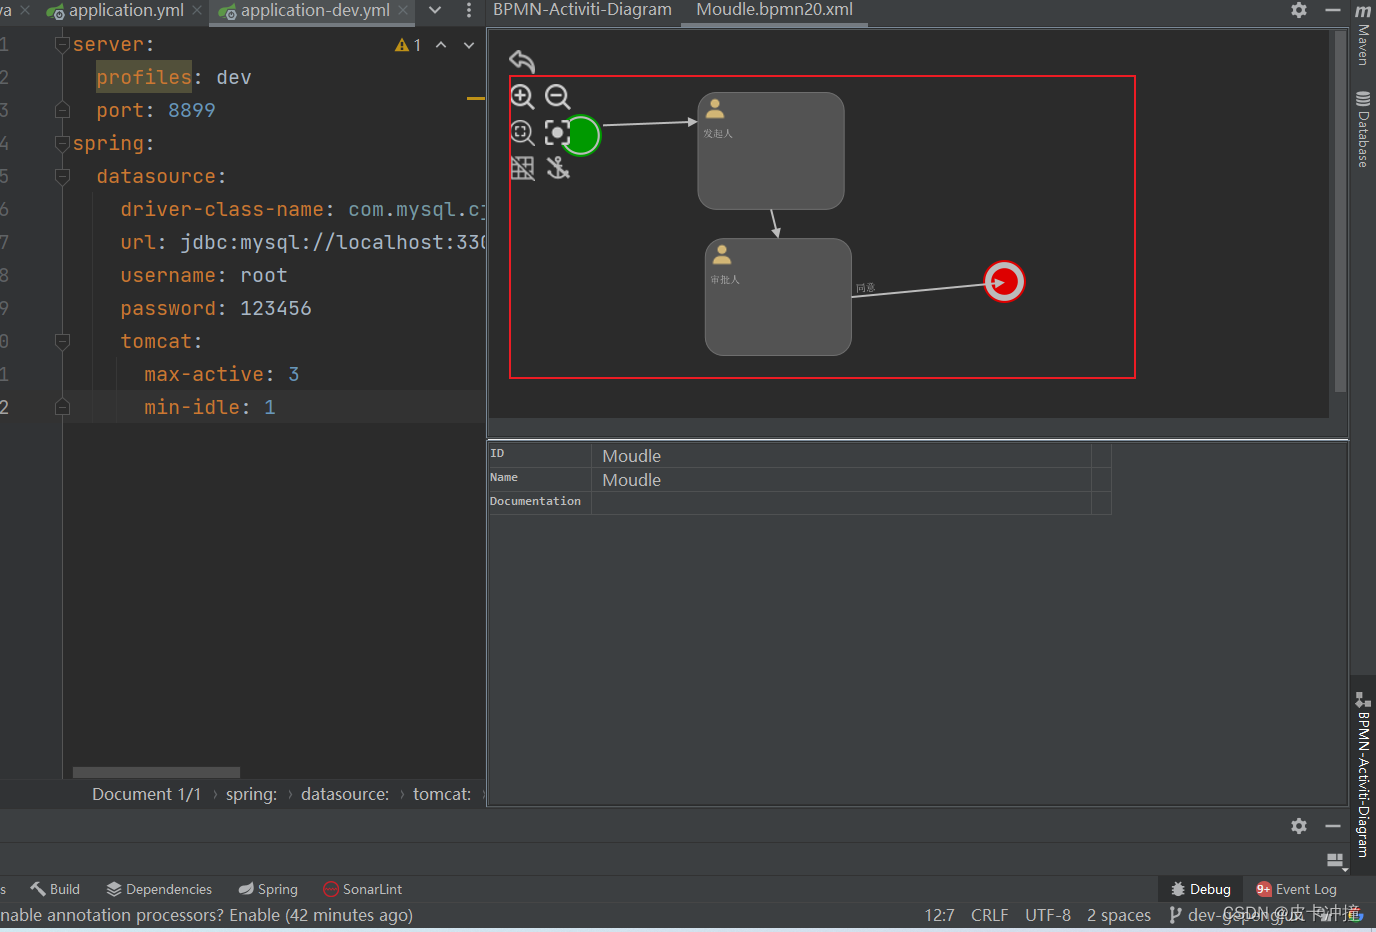Go to next highlighted problem arrow
This screenshot has width=1376, height=932.
(469, 45)
